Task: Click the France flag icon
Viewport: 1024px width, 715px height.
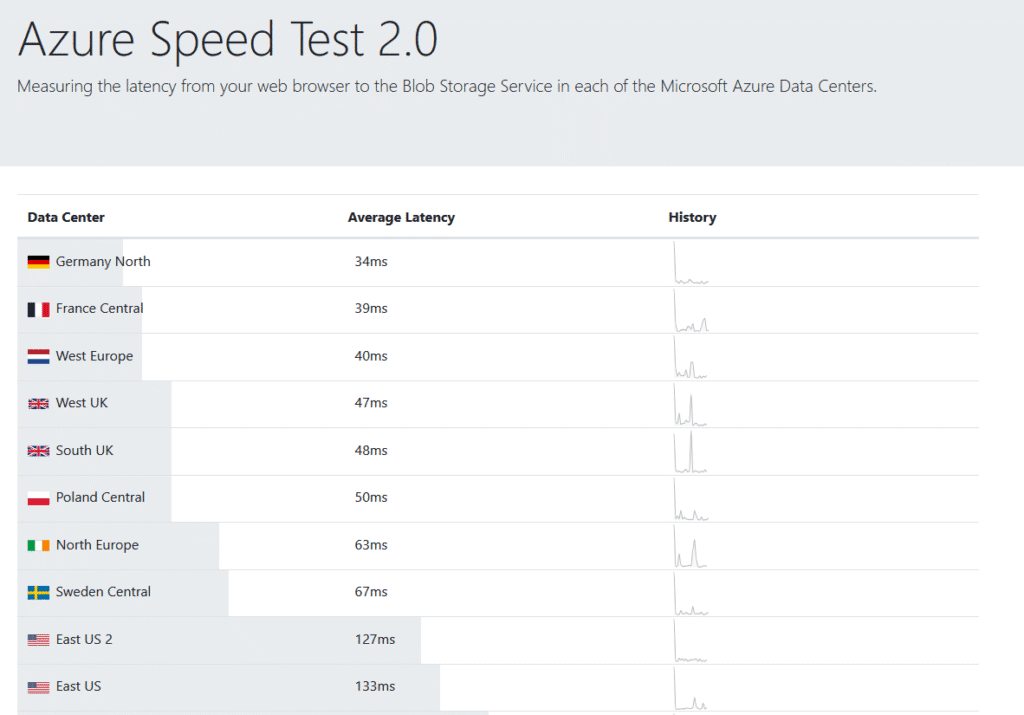Action: click(39, 310)
